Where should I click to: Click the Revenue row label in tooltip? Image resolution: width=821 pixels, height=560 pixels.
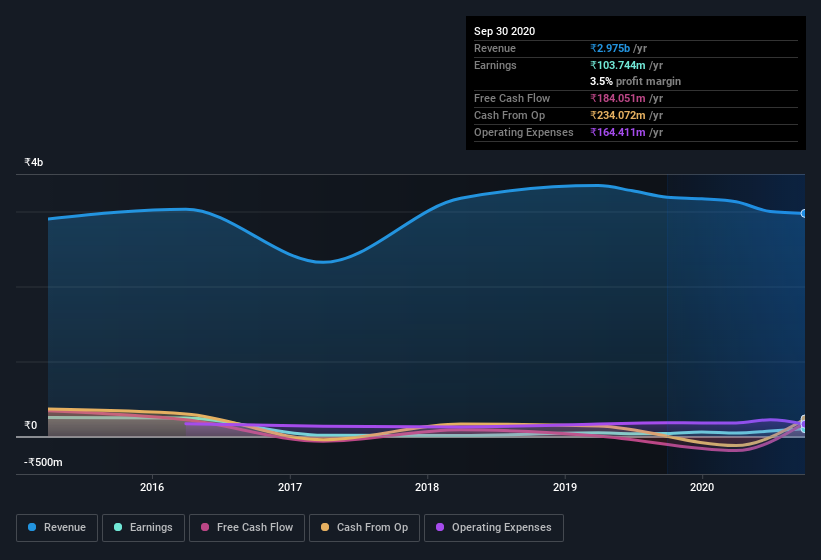(495, 48)
